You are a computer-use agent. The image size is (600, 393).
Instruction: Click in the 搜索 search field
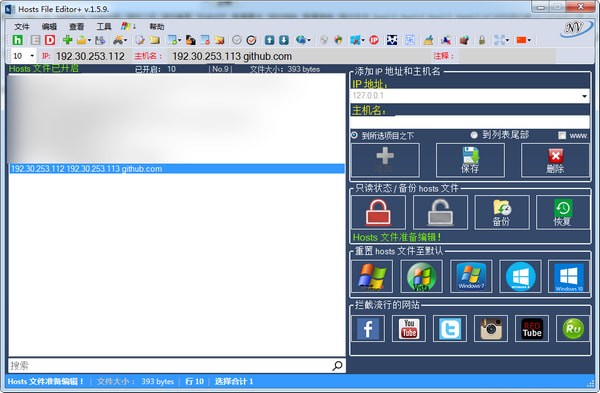coord(170,366)
